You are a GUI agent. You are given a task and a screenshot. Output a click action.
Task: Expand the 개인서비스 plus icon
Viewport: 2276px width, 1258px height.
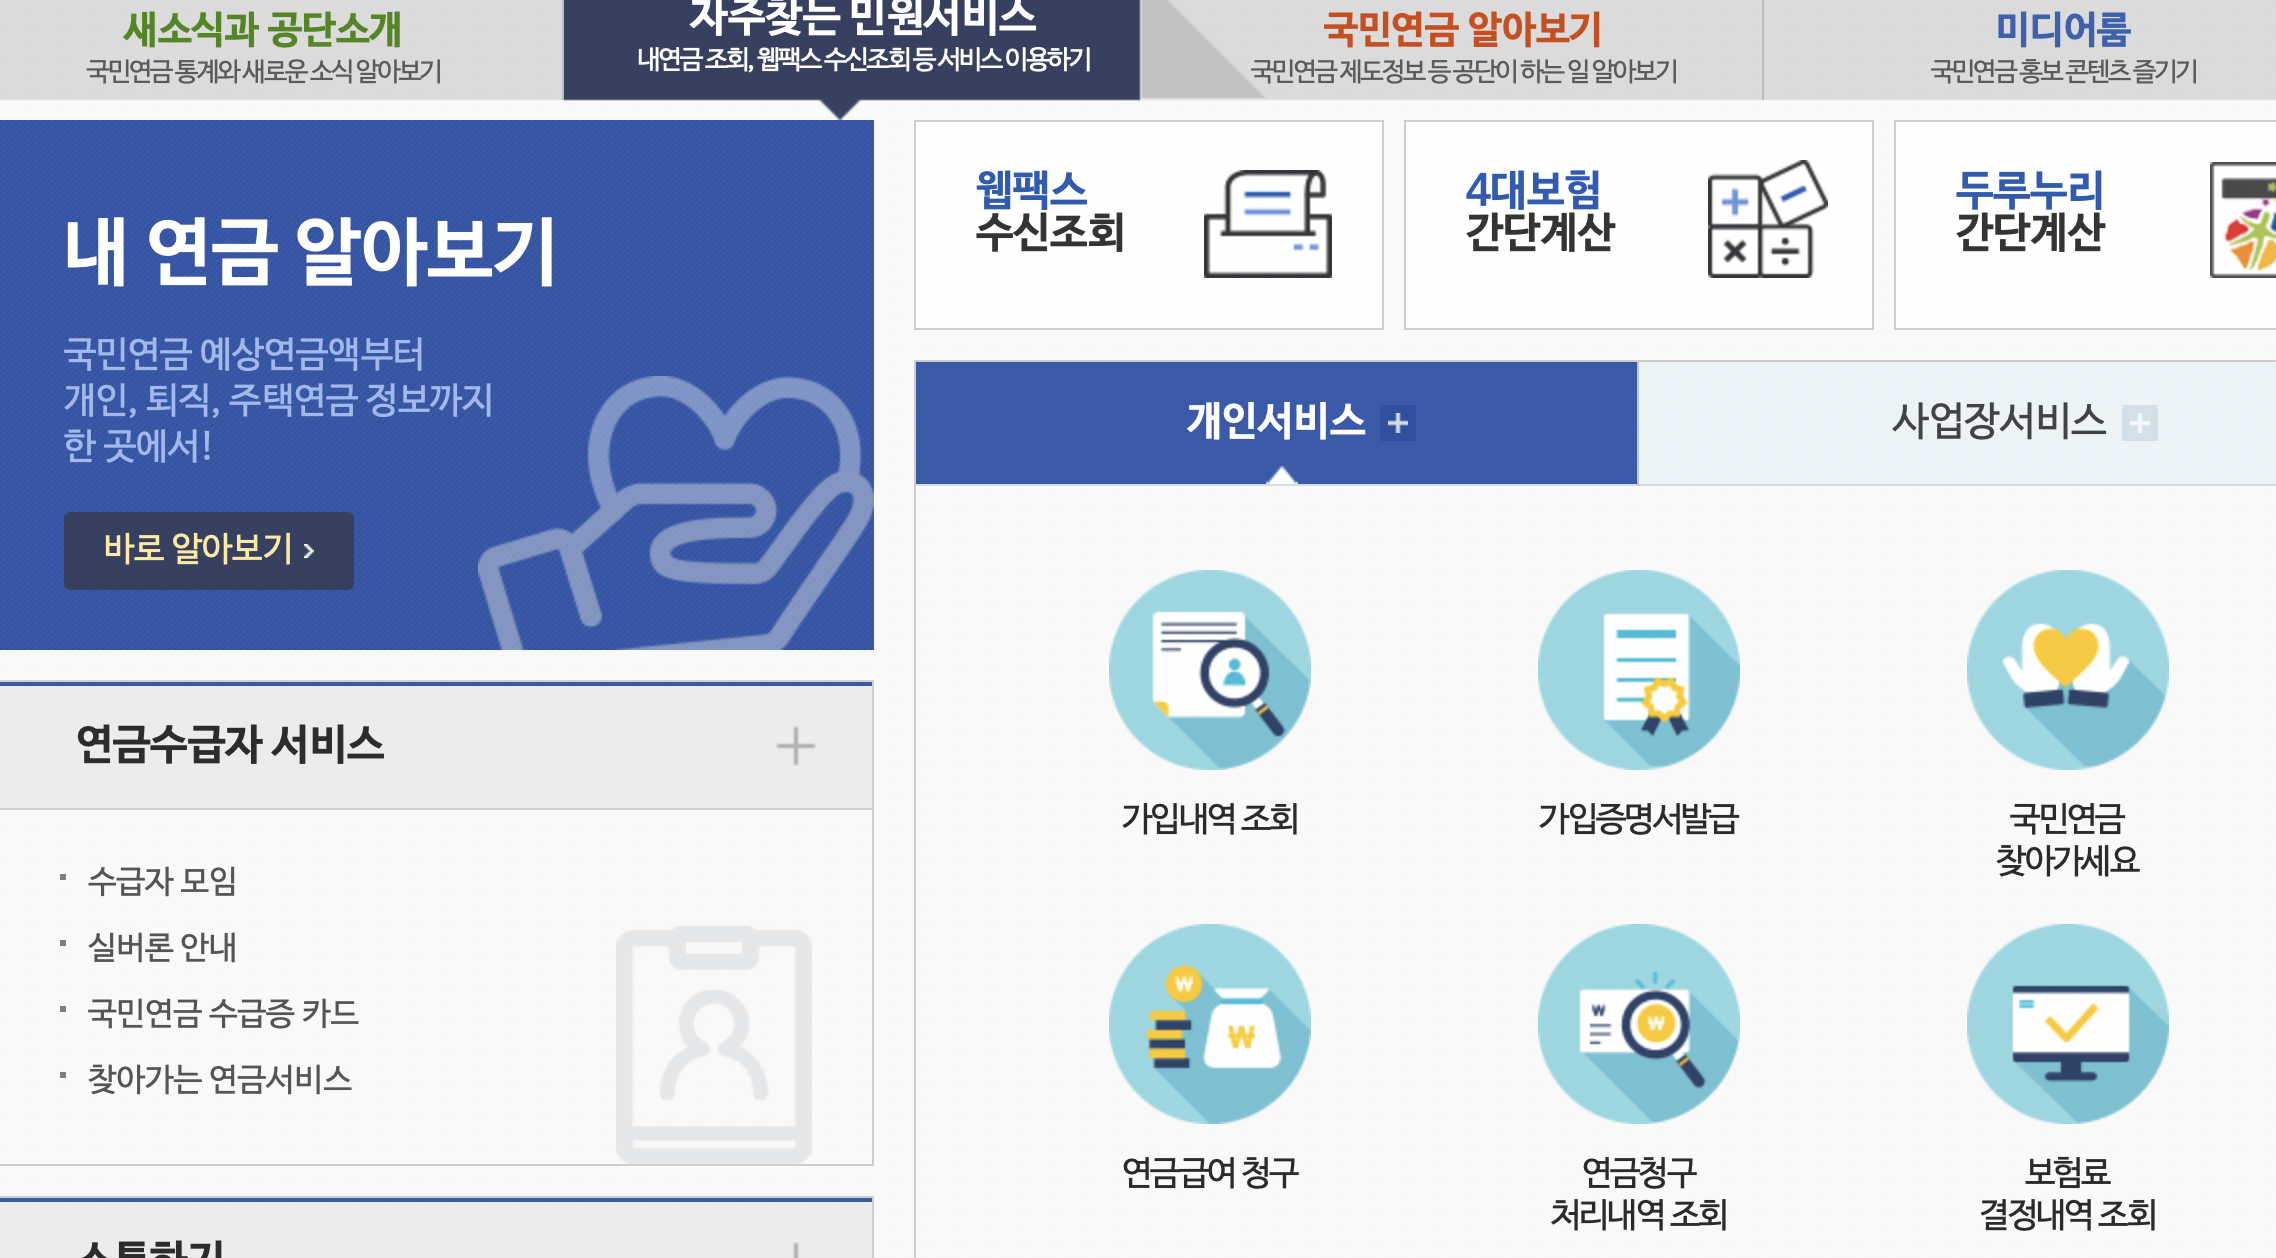click(1397, 423)
